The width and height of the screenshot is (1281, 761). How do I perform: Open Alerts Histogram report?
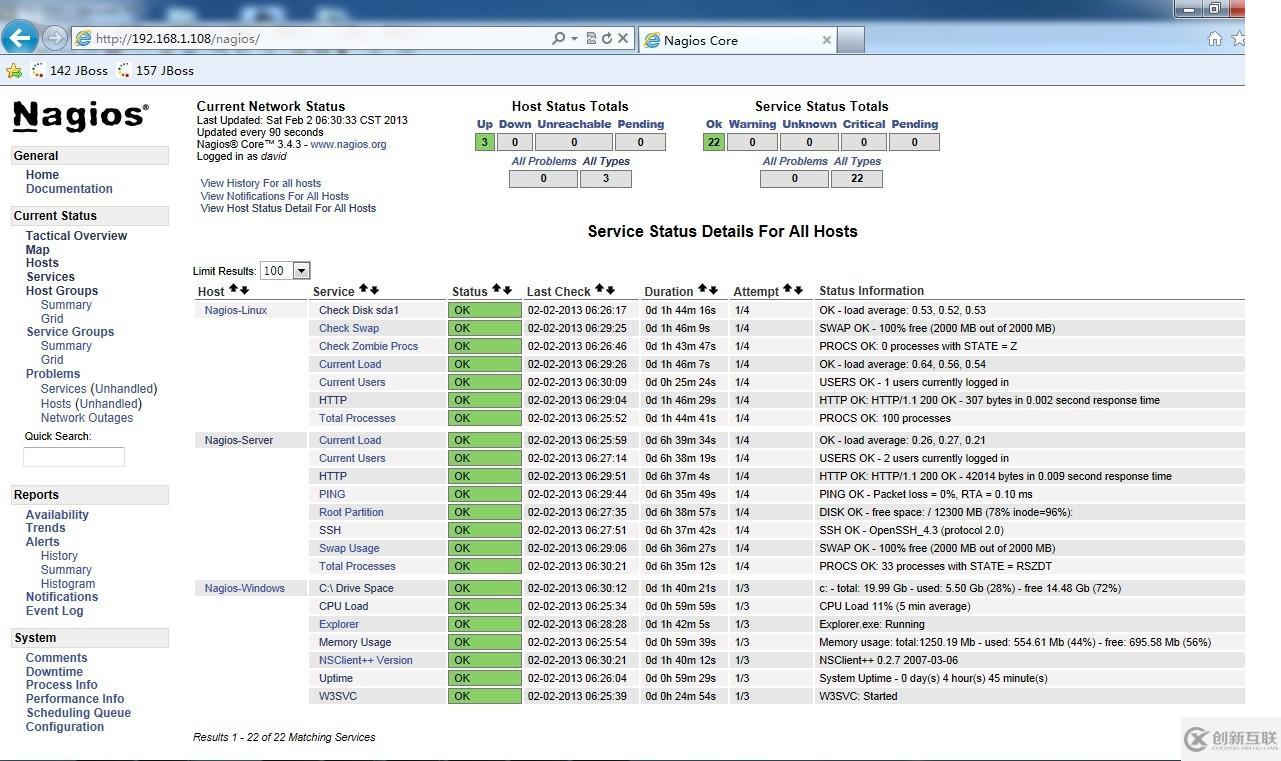click(x=68, y=584)
